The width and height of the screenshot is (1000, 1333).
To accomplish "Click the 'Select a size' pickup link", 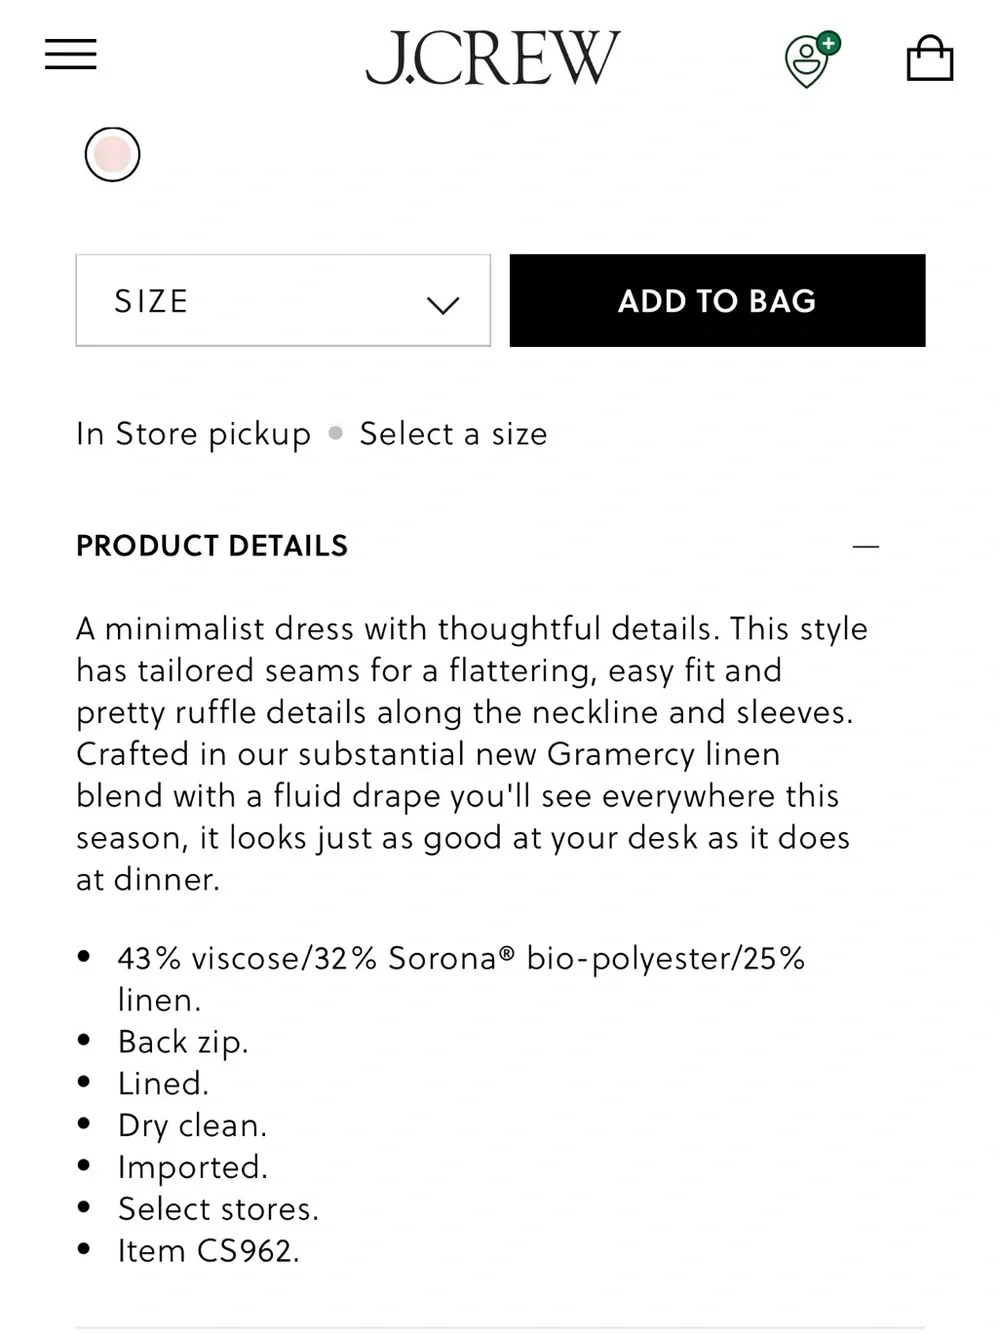I will (x=453, y=434).
